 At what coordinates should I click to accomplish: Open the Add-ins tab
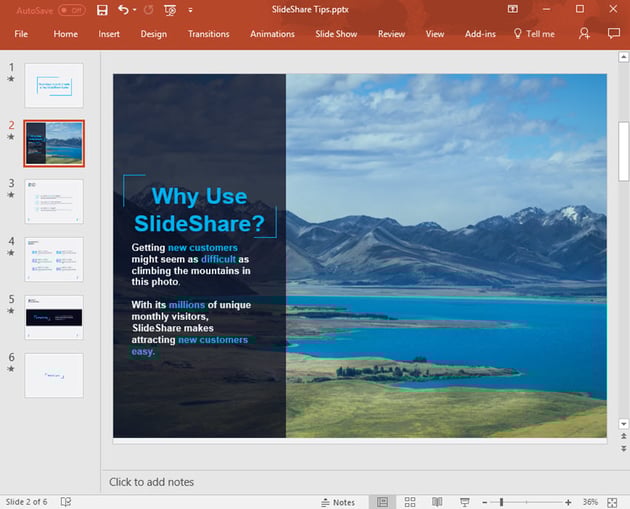tap(480, 34)
